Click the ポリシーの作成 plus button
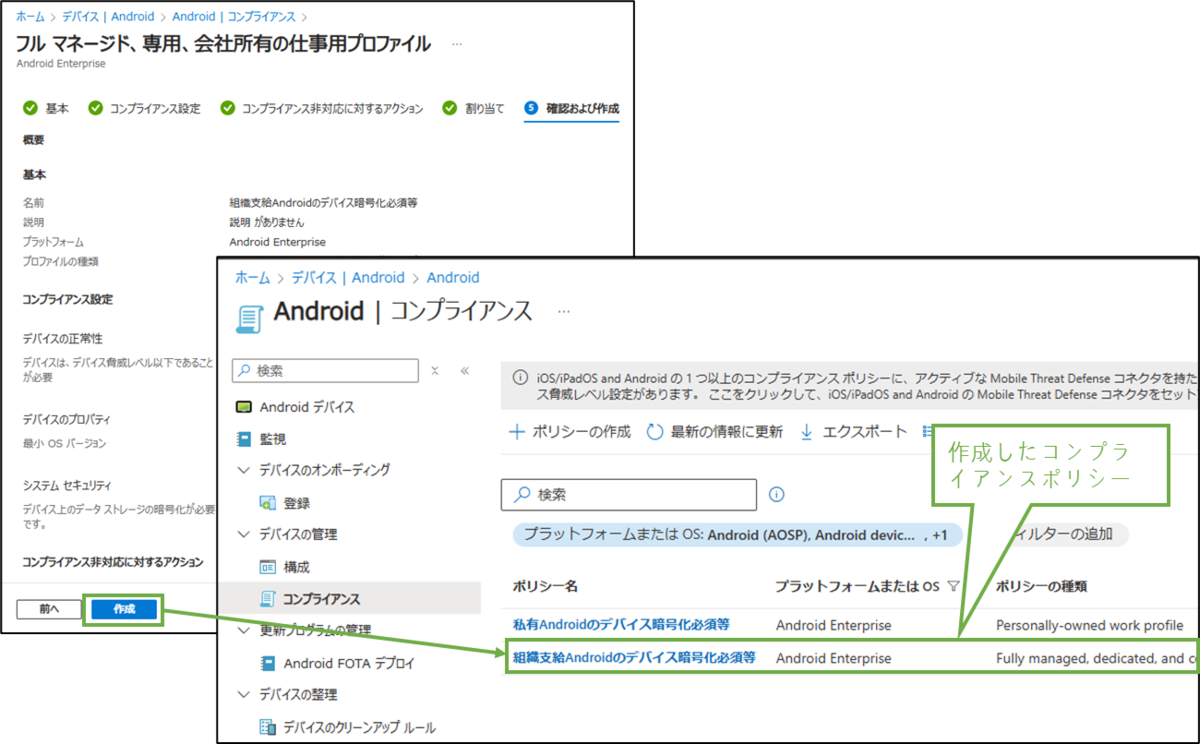The image size is (1200, 744). pos(570,432)
